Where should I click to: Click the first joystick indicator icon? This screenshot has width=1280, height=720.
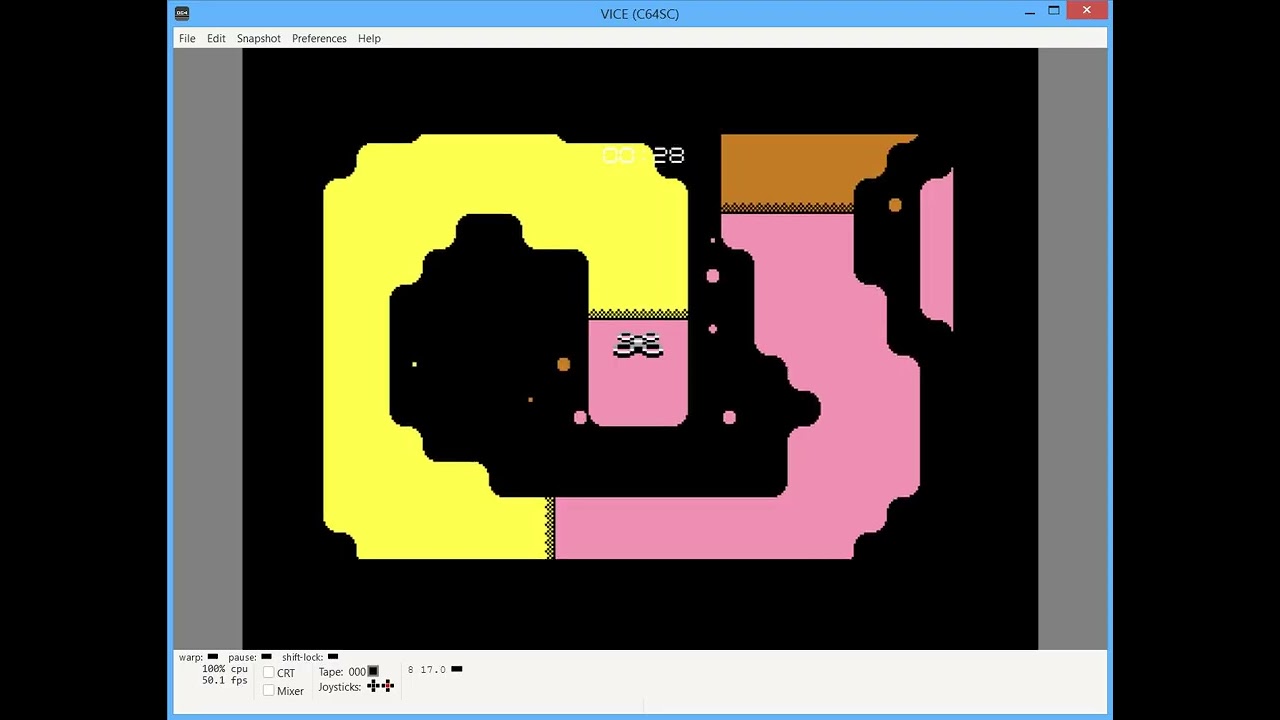click(x=373, y=686)
